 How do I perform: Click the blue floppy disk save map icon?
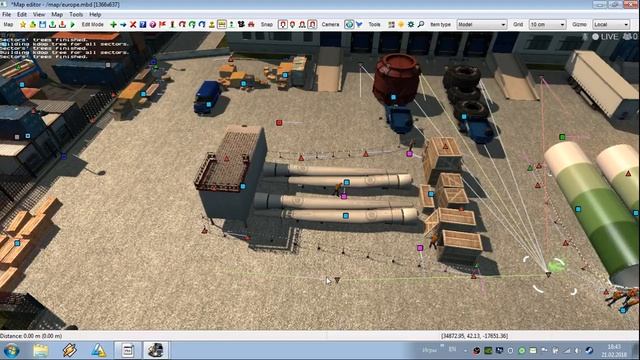pos(42,25)
